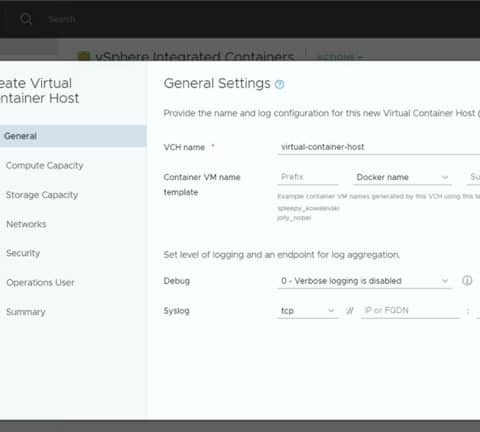Click the vSphere Integrated Containers title

[195, 57]
